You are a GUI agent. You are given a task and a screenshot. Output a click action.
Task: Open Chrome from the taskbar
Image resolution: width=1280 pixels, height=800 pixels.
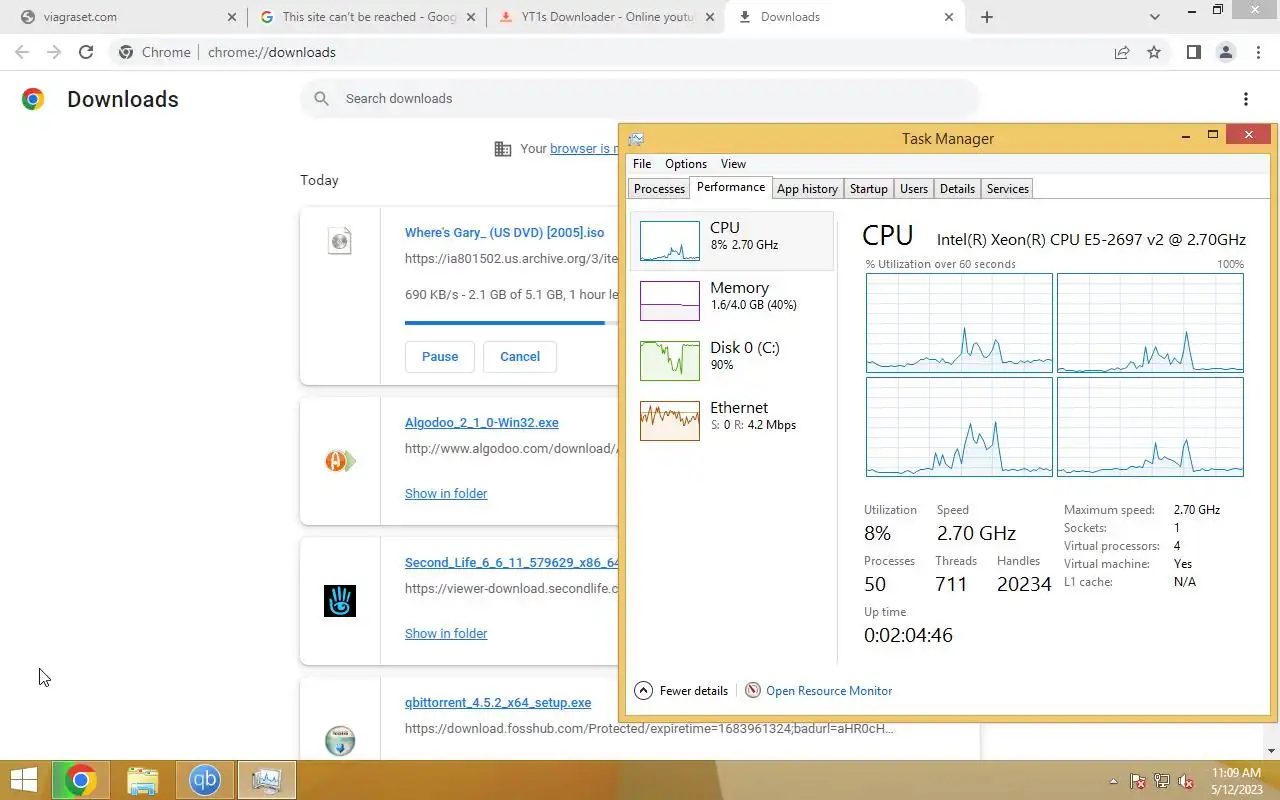[81, 780]
